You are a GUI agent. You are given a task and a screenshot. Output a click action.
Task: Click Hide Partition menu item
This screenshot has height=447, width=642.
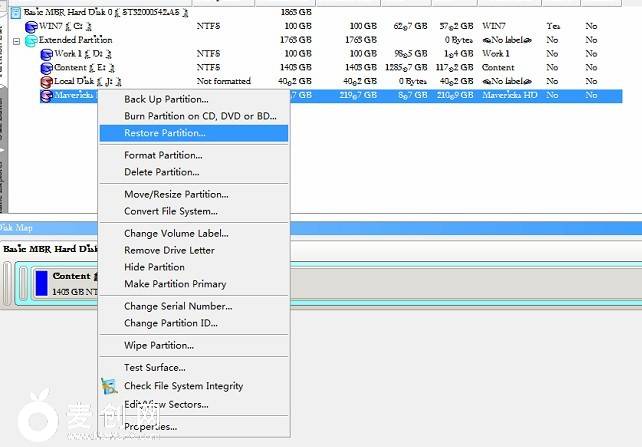point(154,267)
